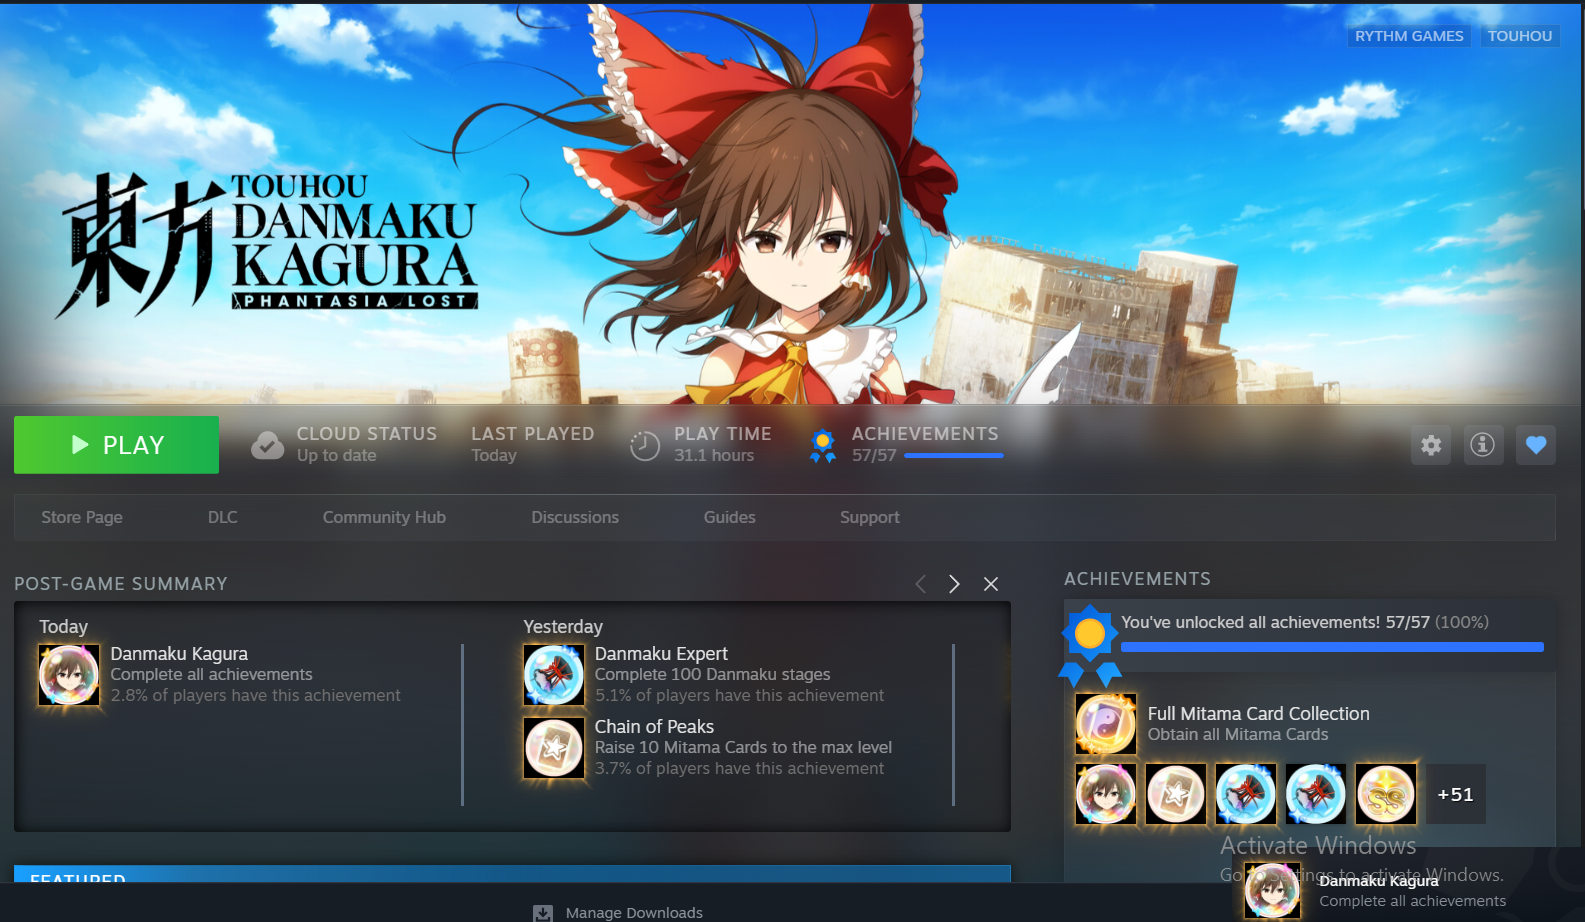Click '5.1% of players have this achievement'
The image size is (1585, 922).
point(739,696)
